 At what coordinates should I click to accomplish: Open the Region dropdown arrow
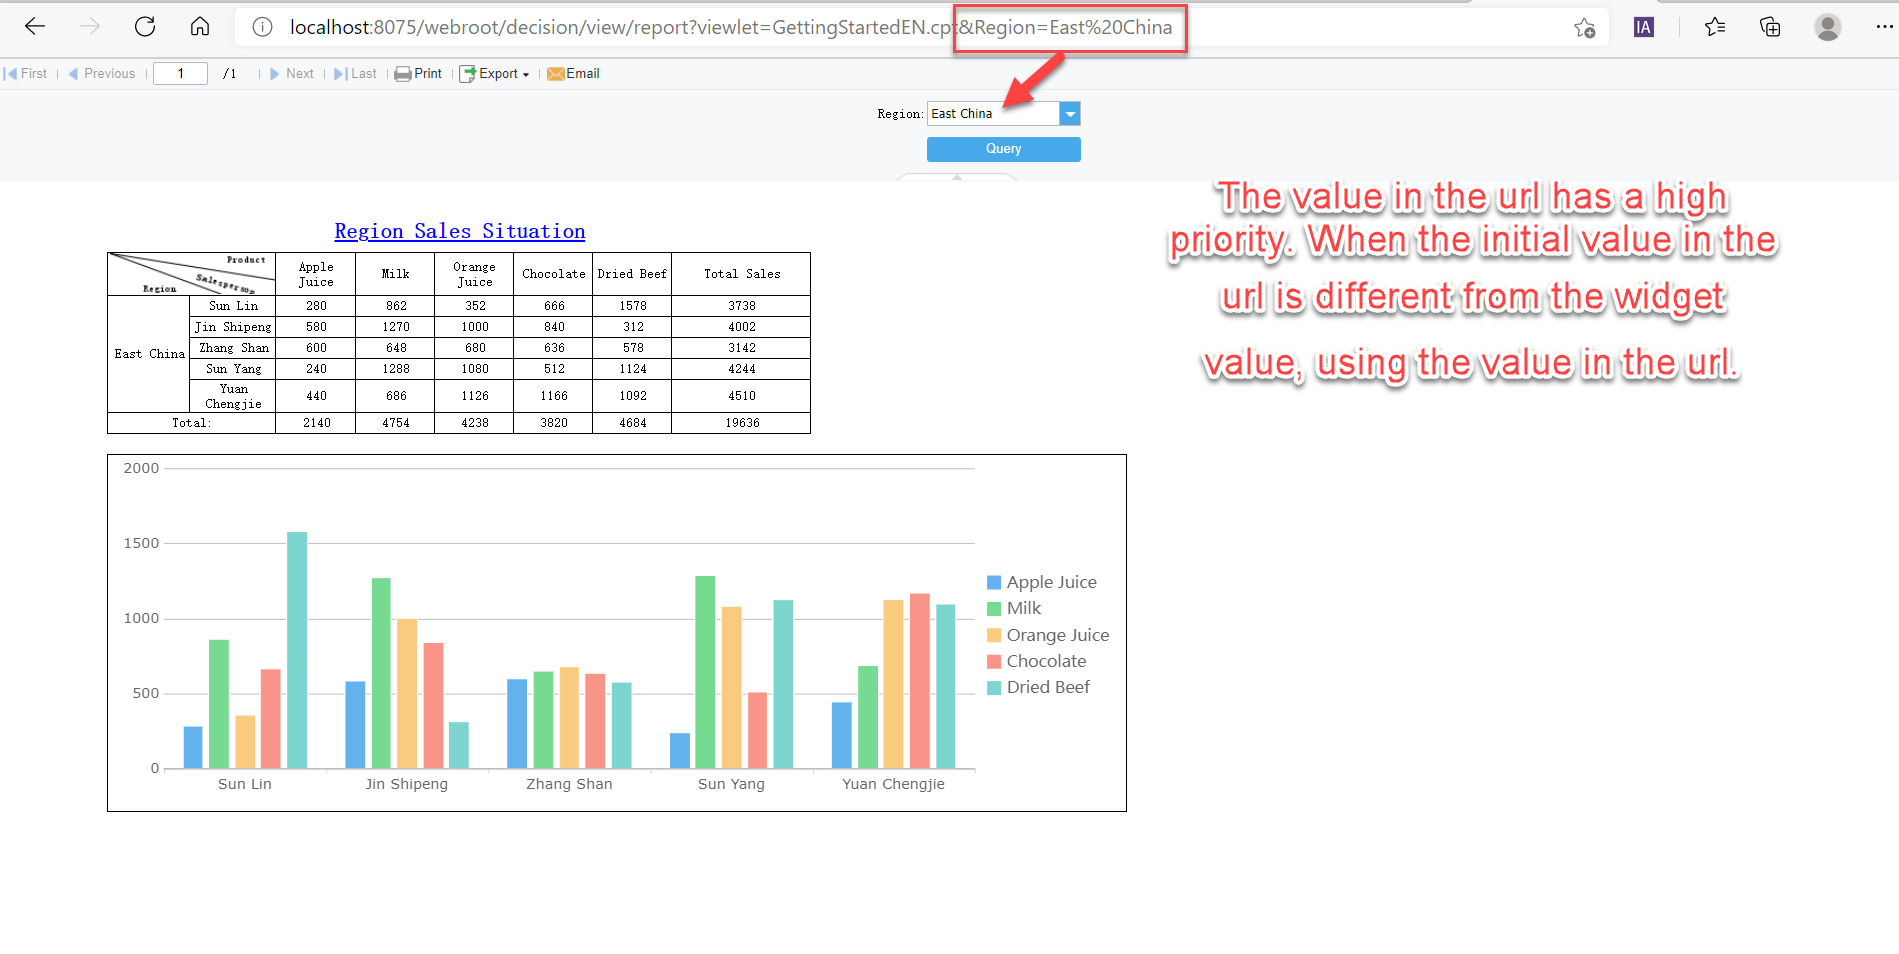point(1070,113)
